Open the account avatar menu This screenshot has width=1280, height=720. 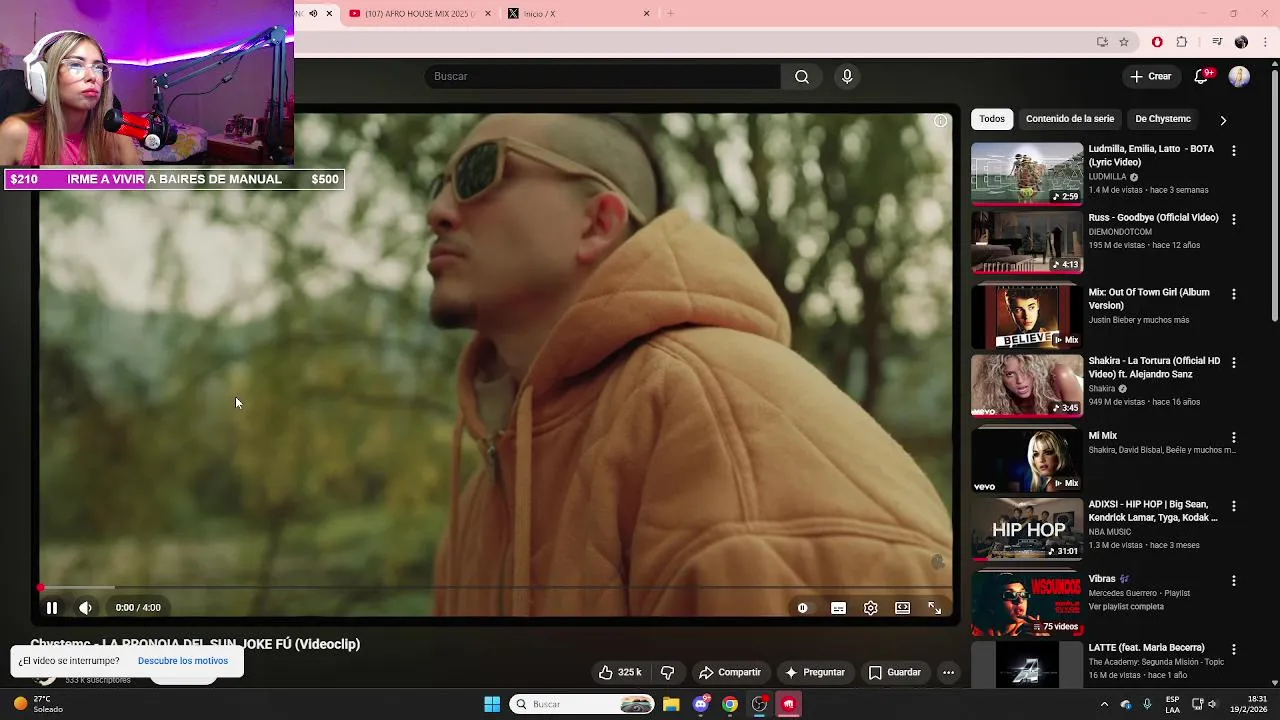tap(1240, 77)
